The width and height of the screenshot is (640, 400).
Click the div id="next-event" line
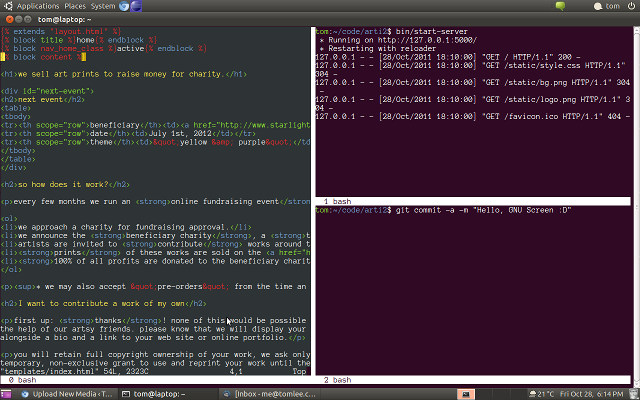pyautogui.click(x=47, y=91)
